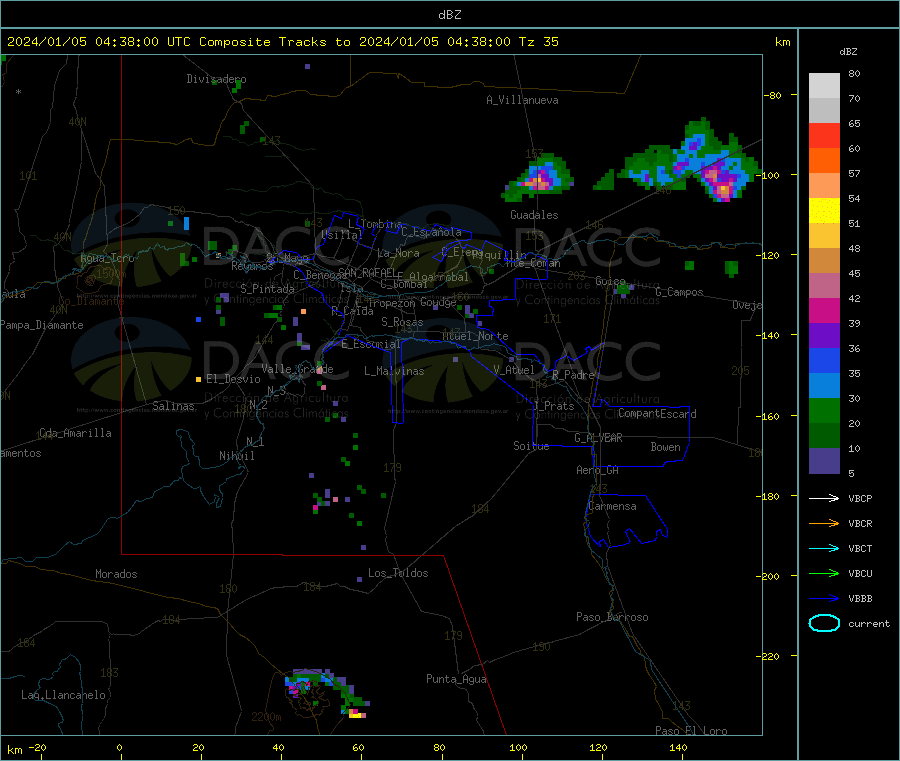Image resolution: width=900 pixels, height=761 pixels.
Task: Click the Morados label
Action: [x=116, y=574]
